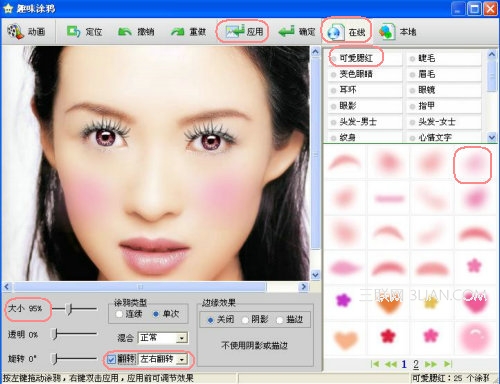The height and width of the screenshot is (384, 500).
Task: Click the face photo canvas
Action: point(156,163)
